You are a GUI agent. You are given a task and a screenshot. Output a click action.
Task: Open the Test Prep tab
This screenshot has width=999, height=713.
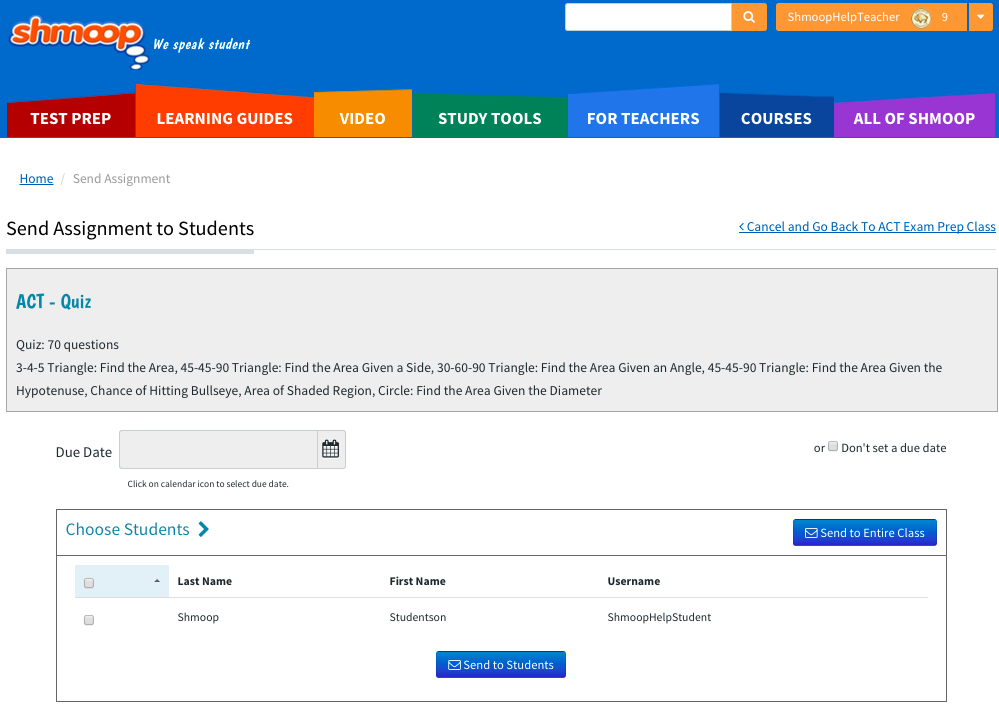tap(71, 119)
